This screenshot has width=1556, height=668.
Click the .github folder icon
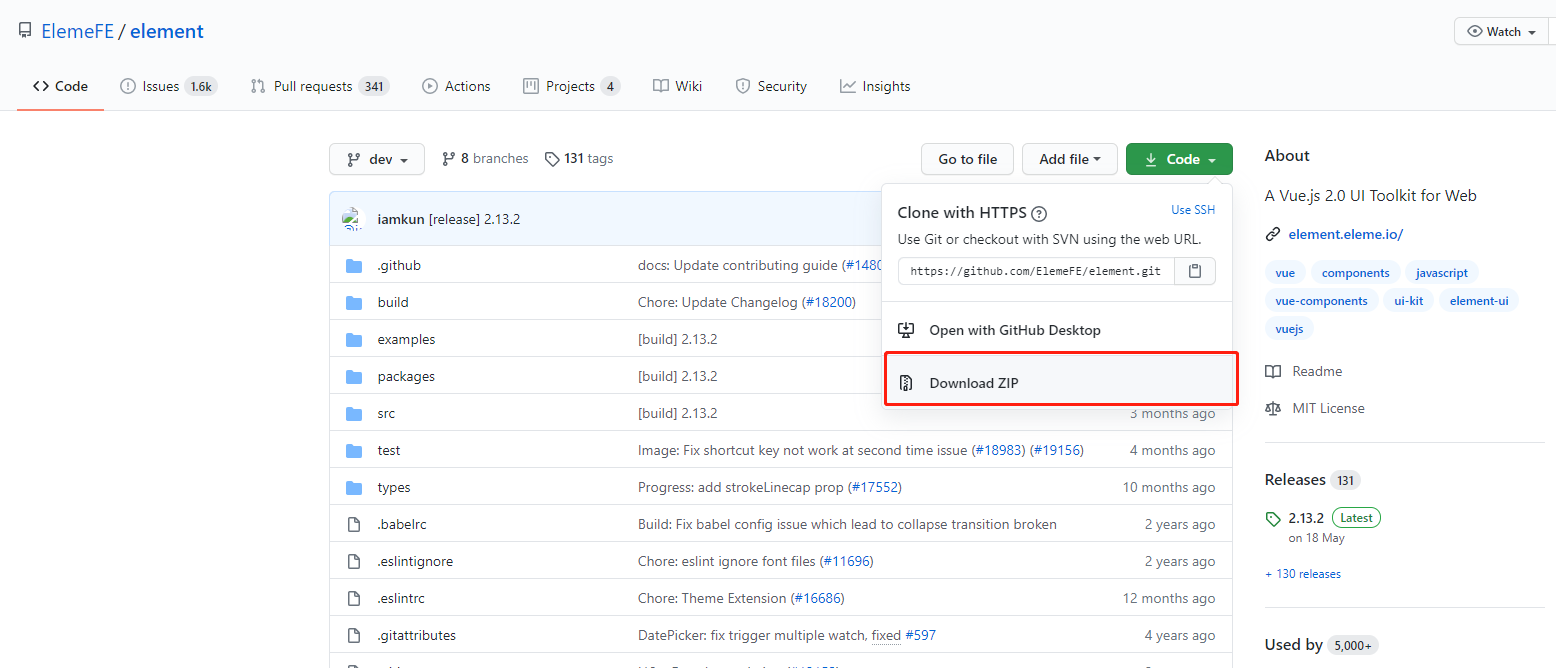(353, 265)
